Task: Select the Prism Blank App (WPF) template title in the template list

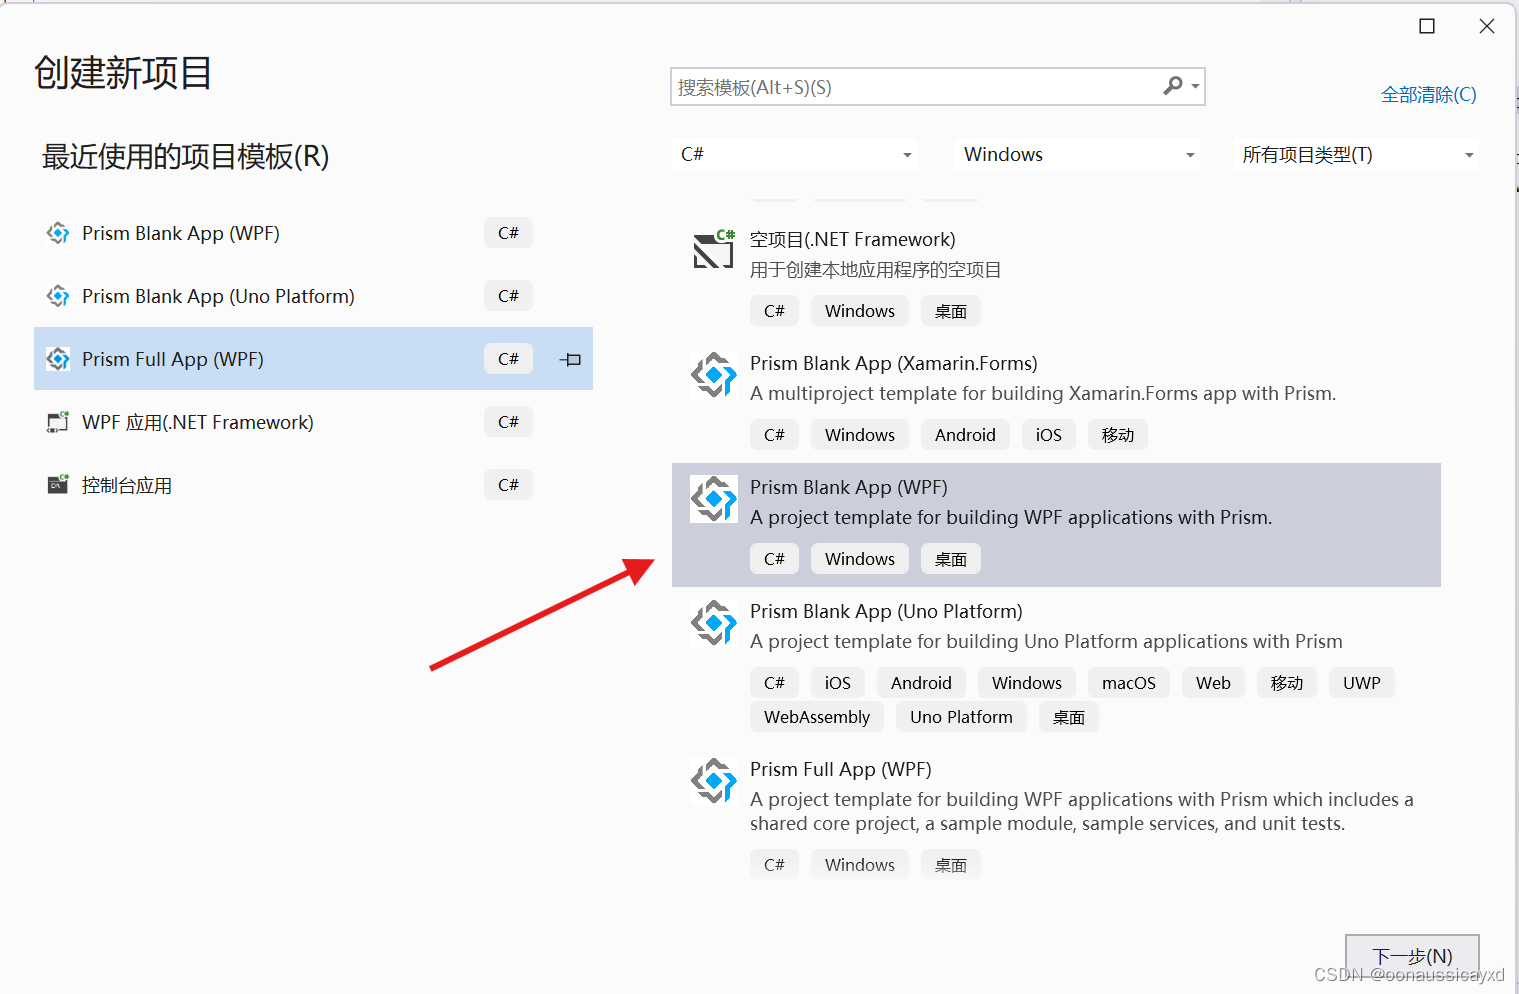Action: (x=849, y=487)
